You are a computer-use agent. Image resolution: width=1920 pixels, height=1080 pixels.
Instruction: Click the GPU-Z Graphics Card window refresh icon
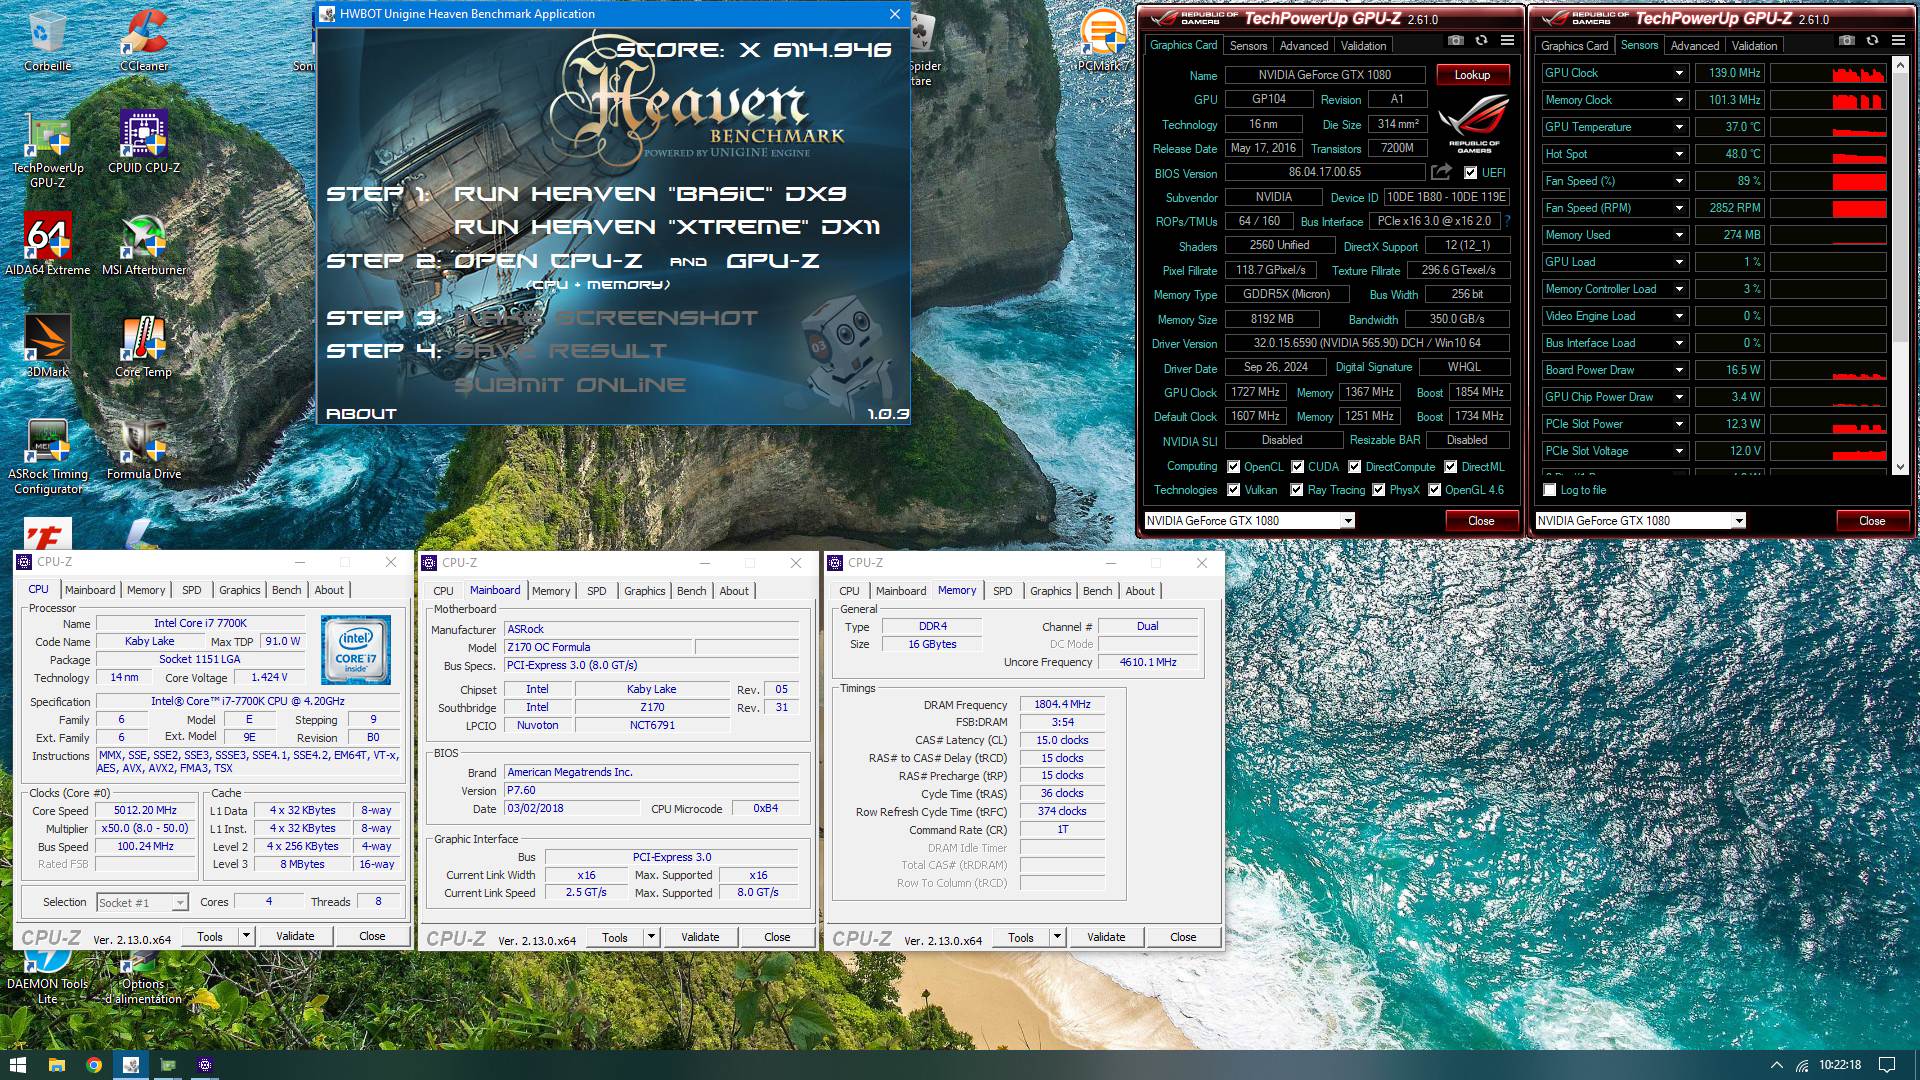1481,41
